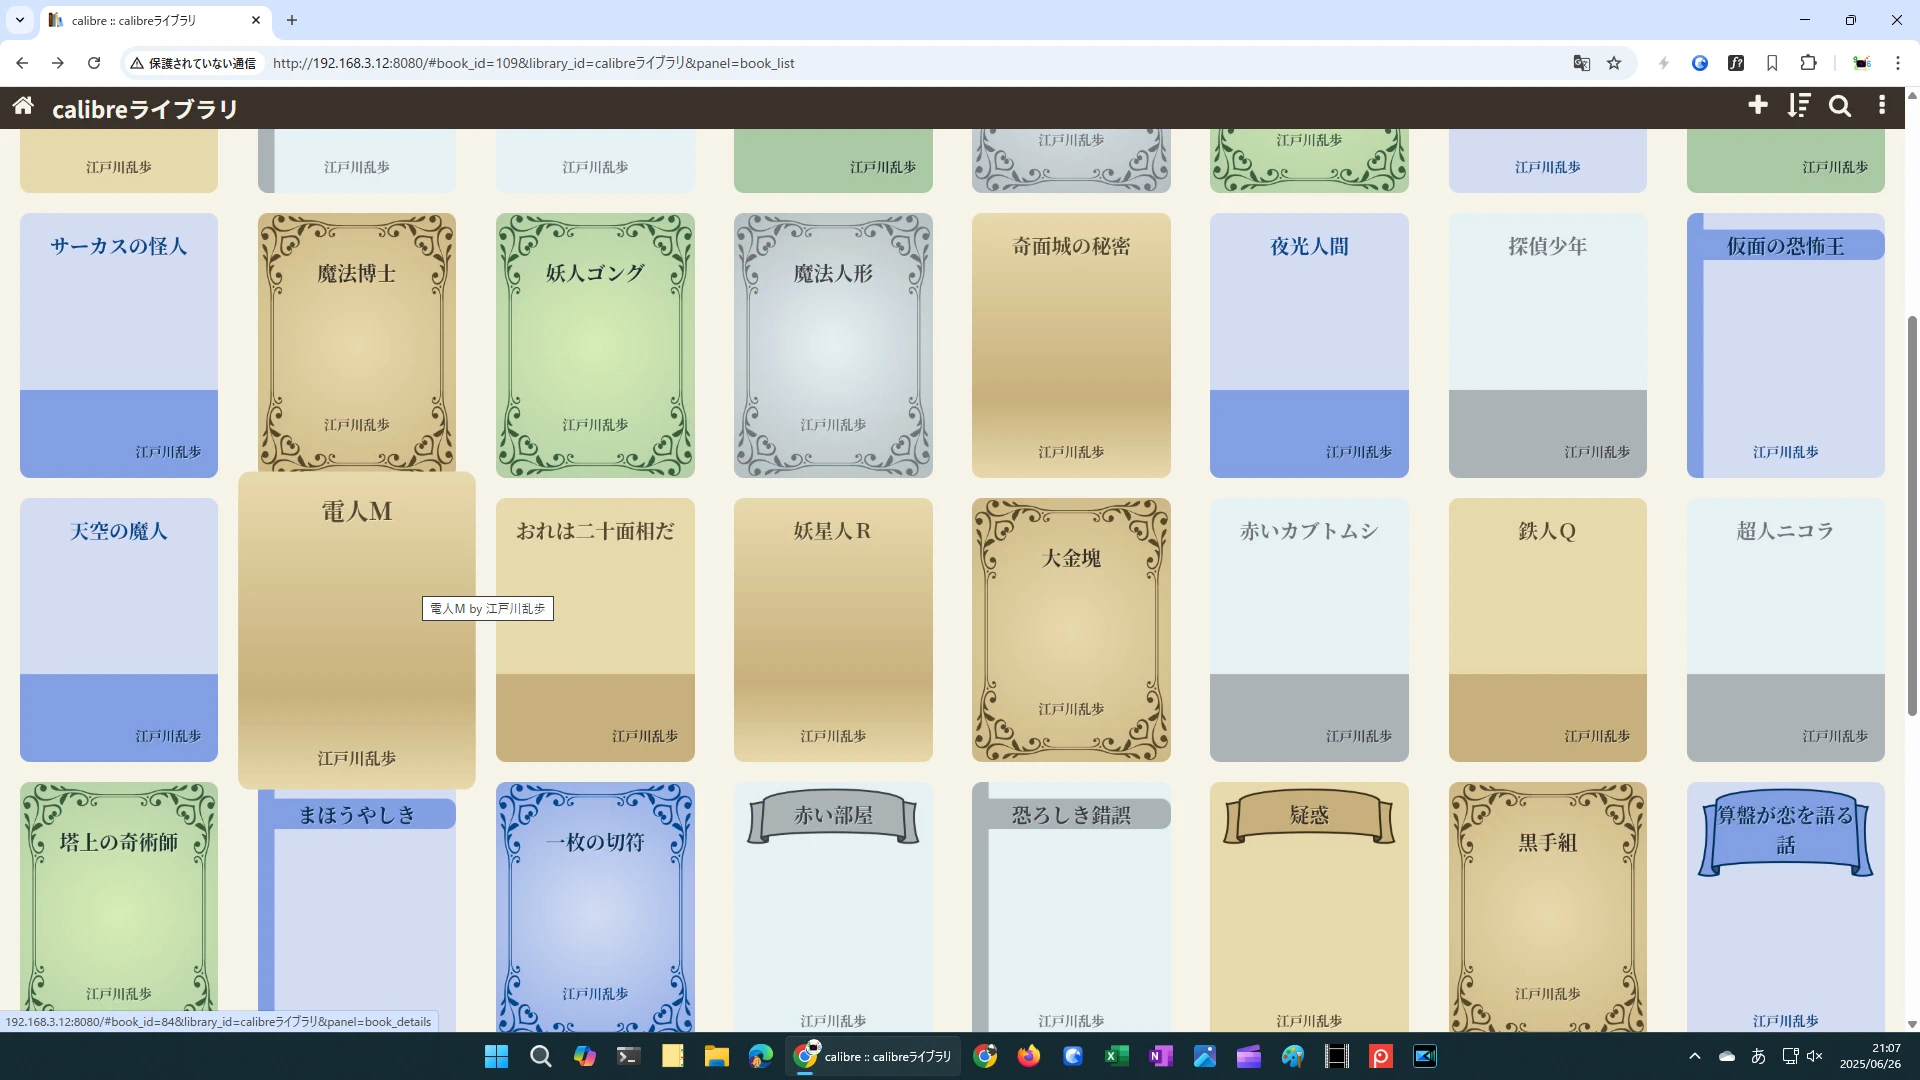
Task: Open the calibre search icon
Action: click(1839, 106)
